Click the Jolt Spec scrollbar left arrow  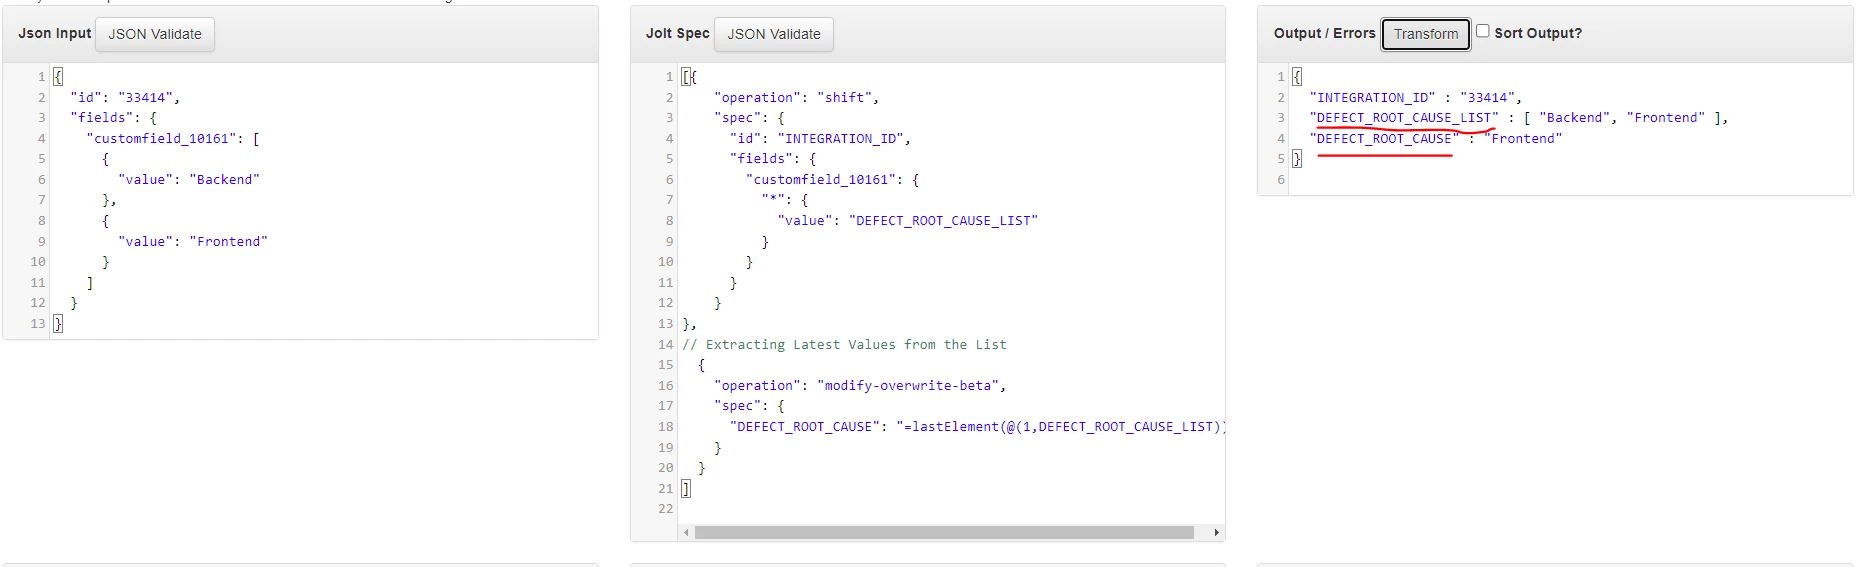click(x=686, y=532)
